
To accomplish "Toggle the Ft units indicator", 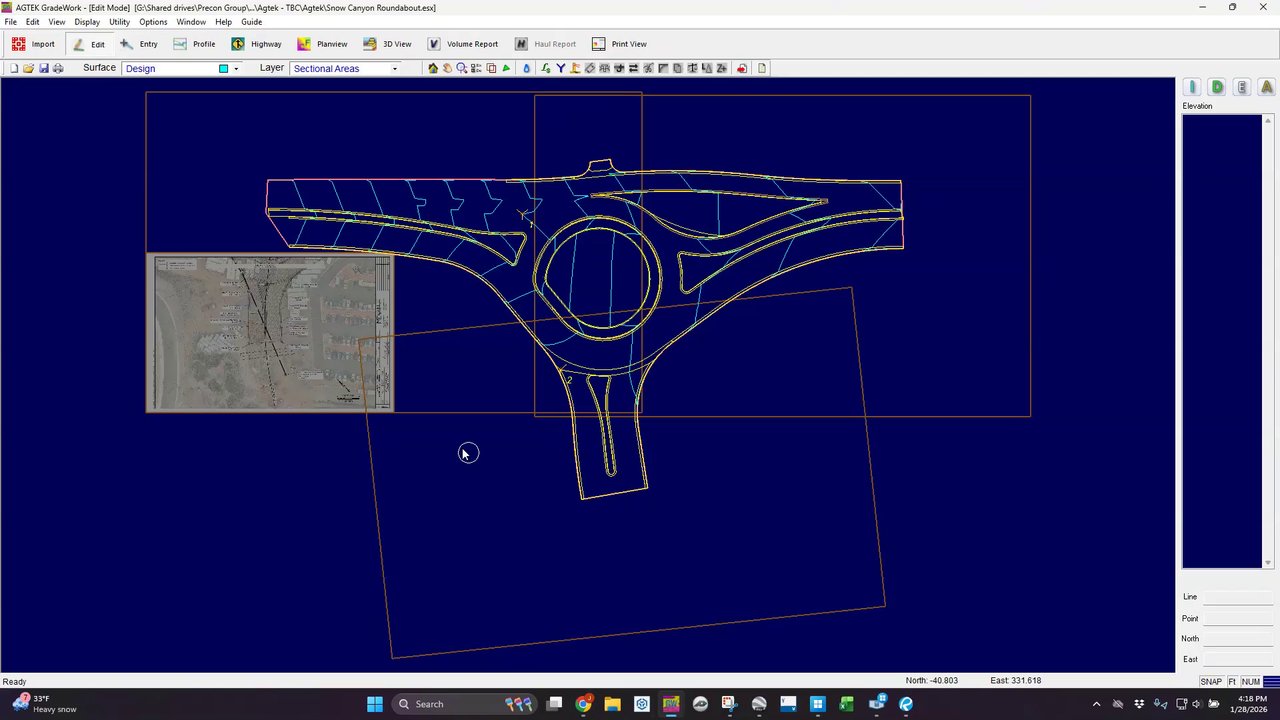I will click(x=1232, y=681).
